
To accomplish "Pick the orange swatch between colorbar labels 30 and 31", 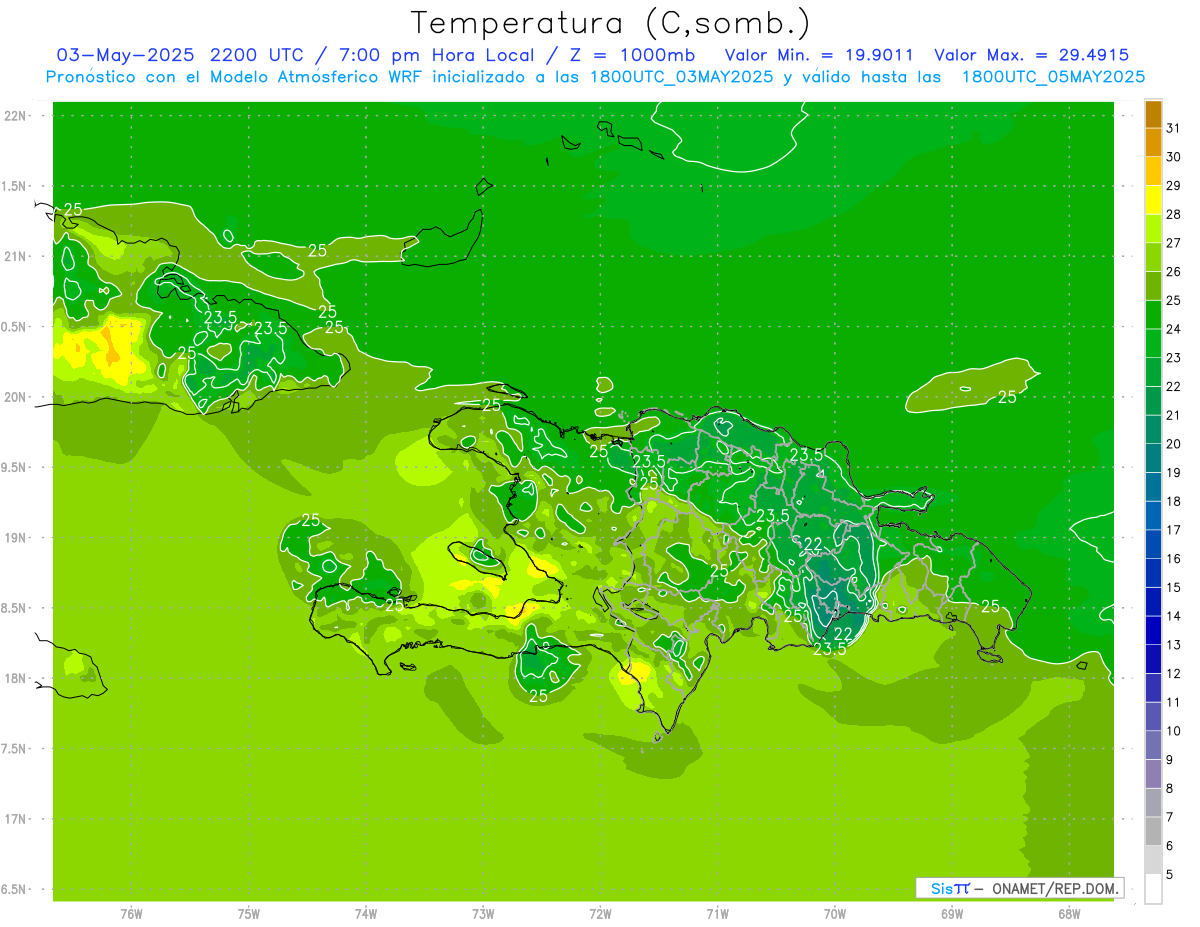I will pos(1153,143).
